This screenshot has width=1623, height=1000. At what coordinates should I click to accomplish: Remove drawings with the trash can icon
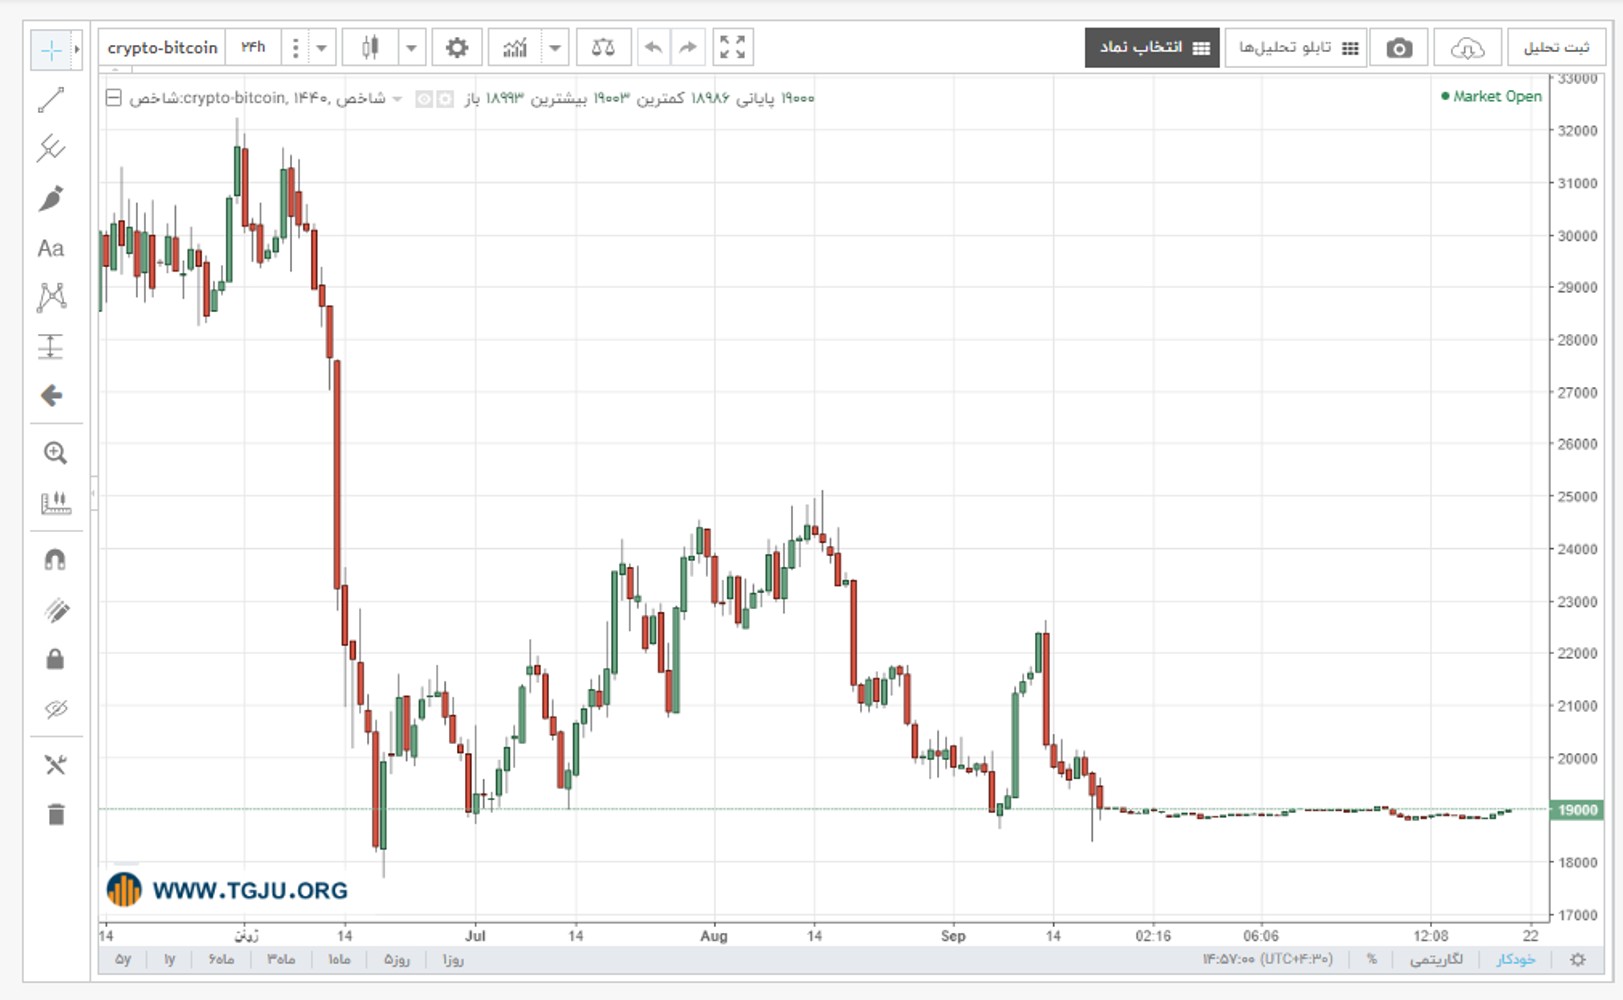[55, 814]
